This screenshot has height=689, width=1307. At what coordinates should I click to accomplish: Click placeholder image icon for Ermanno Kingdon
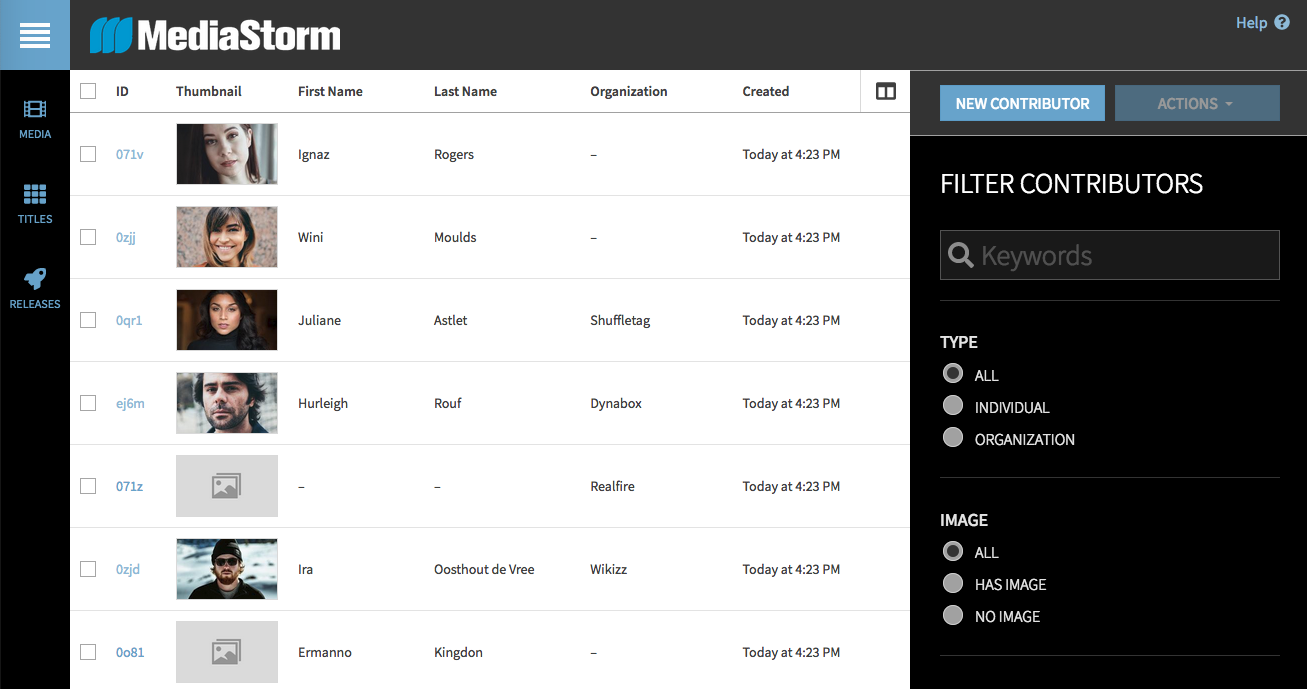click(227, 652)
